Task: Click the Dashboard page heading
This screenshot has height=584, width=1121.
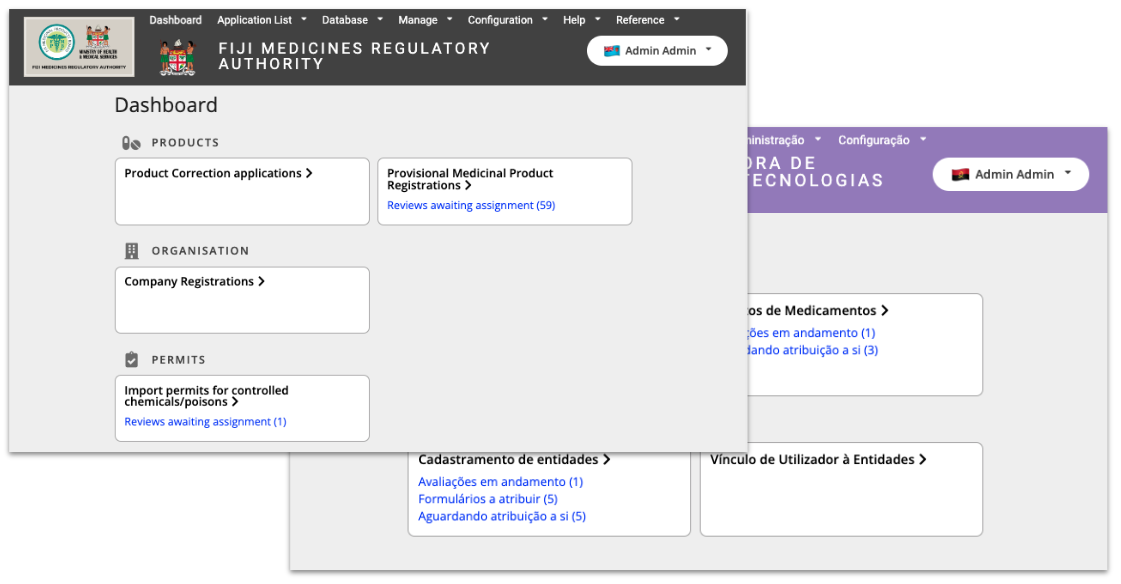Action: click(166, 105)
